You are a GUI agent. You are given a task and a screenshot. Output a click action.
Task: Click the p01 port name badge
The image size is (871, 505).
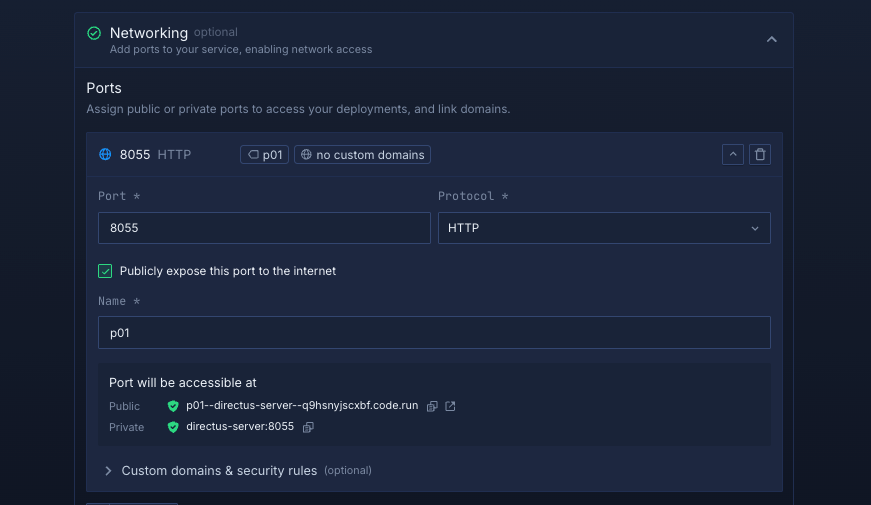click(265, 155)
